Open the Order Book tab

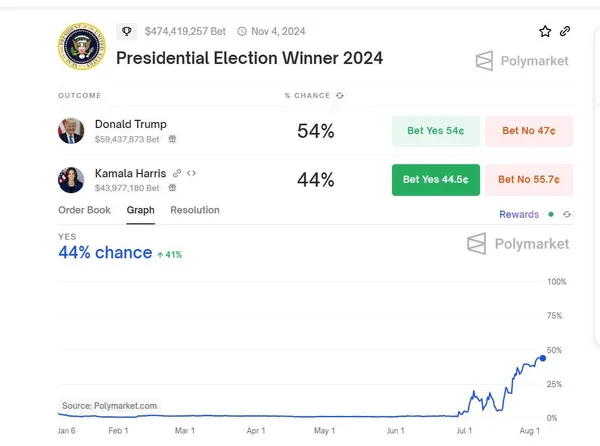pos(84,210)
